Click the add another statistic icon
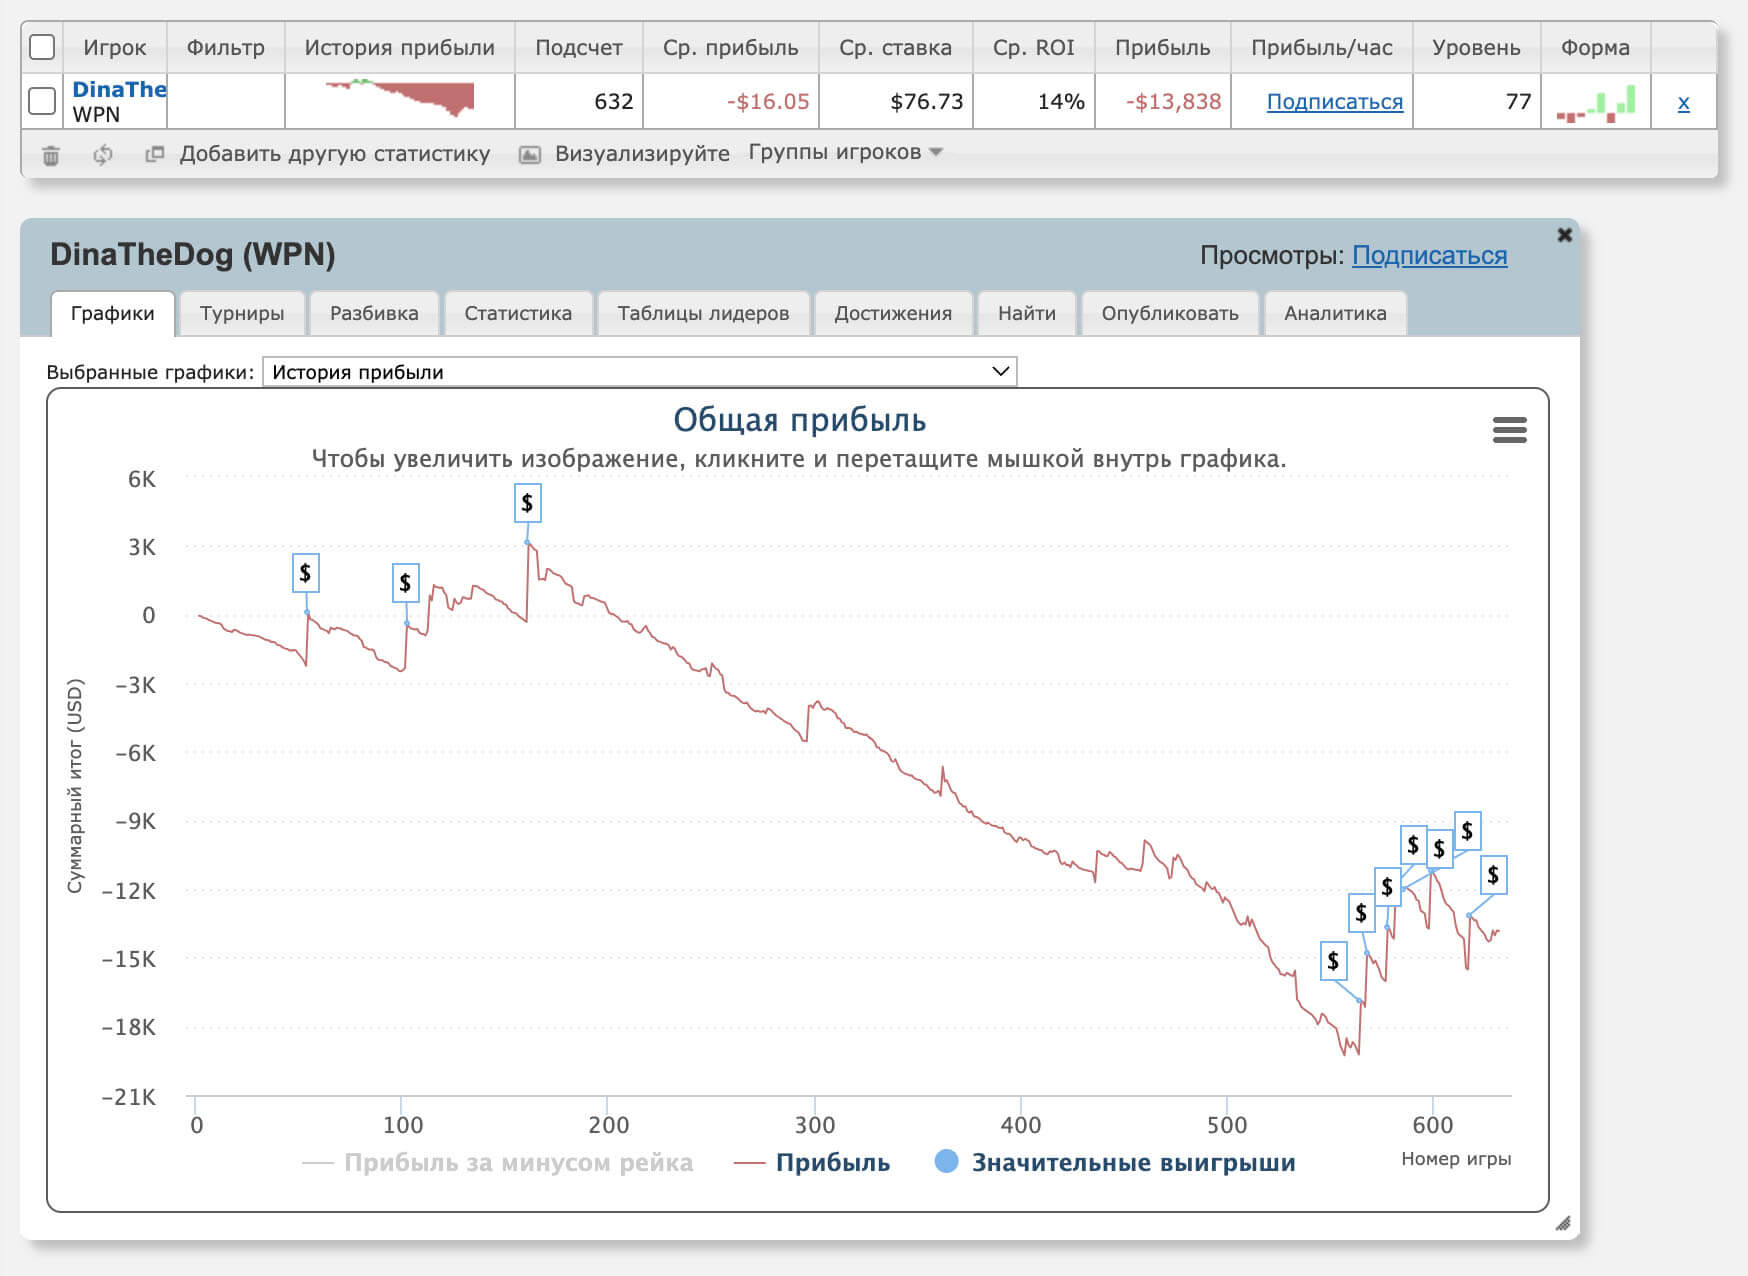Screen dimensions: 1748x1276 [x=154, y=154]
